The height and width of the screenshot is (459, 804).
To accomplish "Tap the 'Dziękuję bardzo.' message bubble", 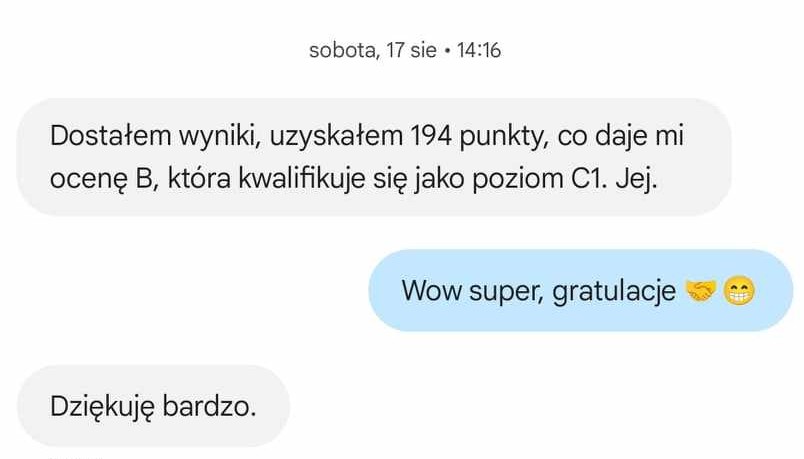I will click(x=154, y=406).
